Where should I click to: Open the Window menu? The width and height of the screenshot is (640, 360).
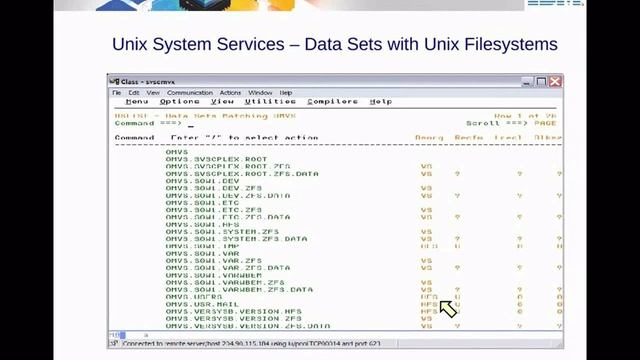260,93
